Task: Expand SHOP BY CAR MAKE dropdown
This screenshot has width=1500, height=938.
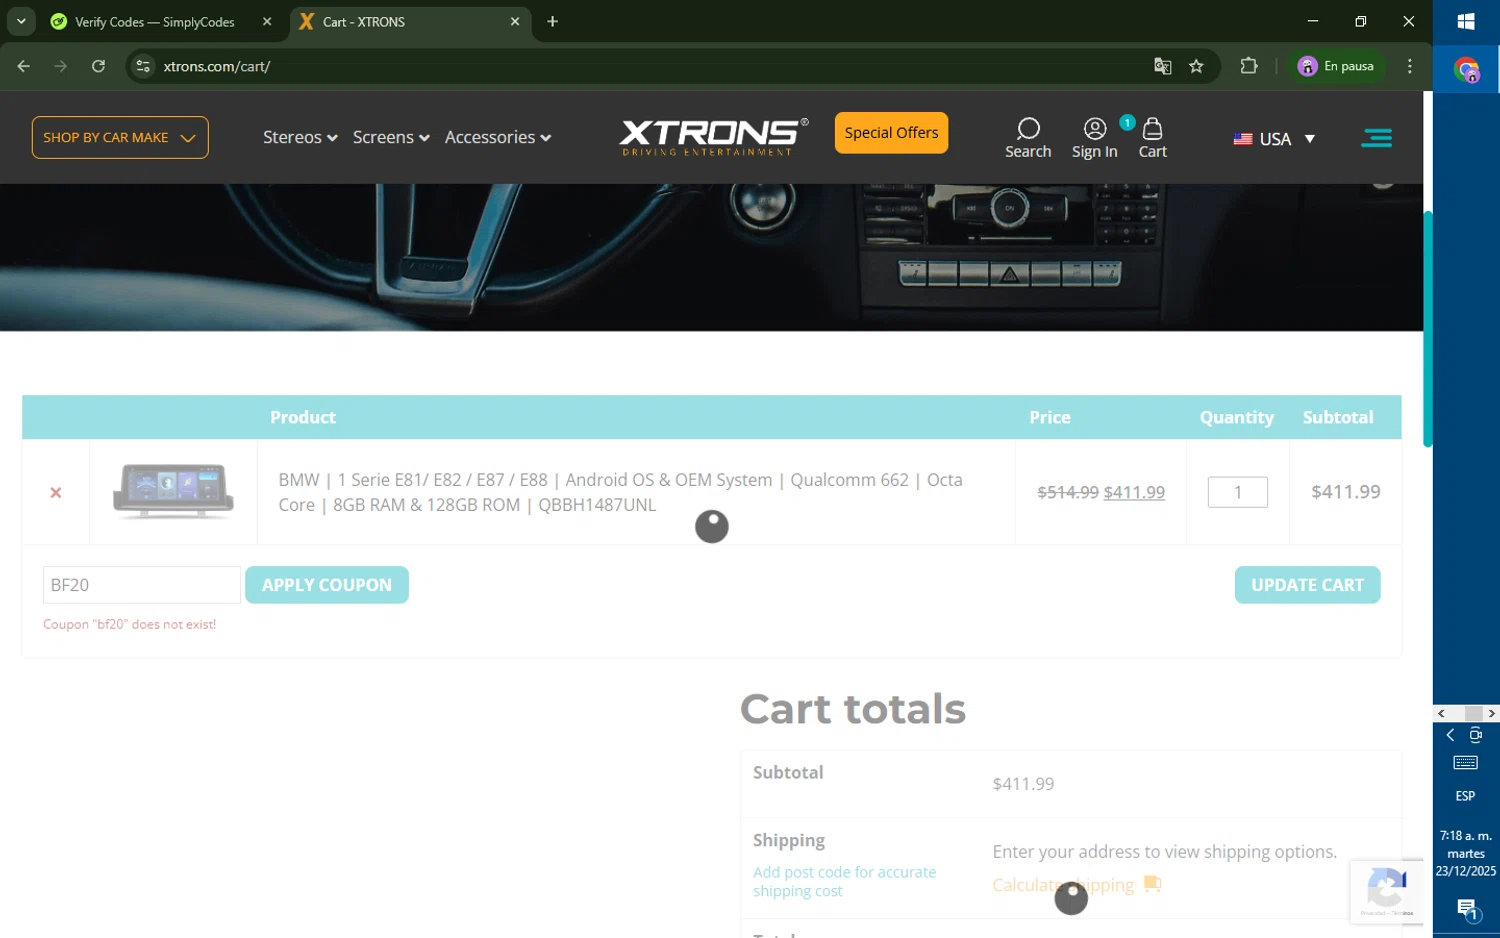Action: [x=120, y=137]
